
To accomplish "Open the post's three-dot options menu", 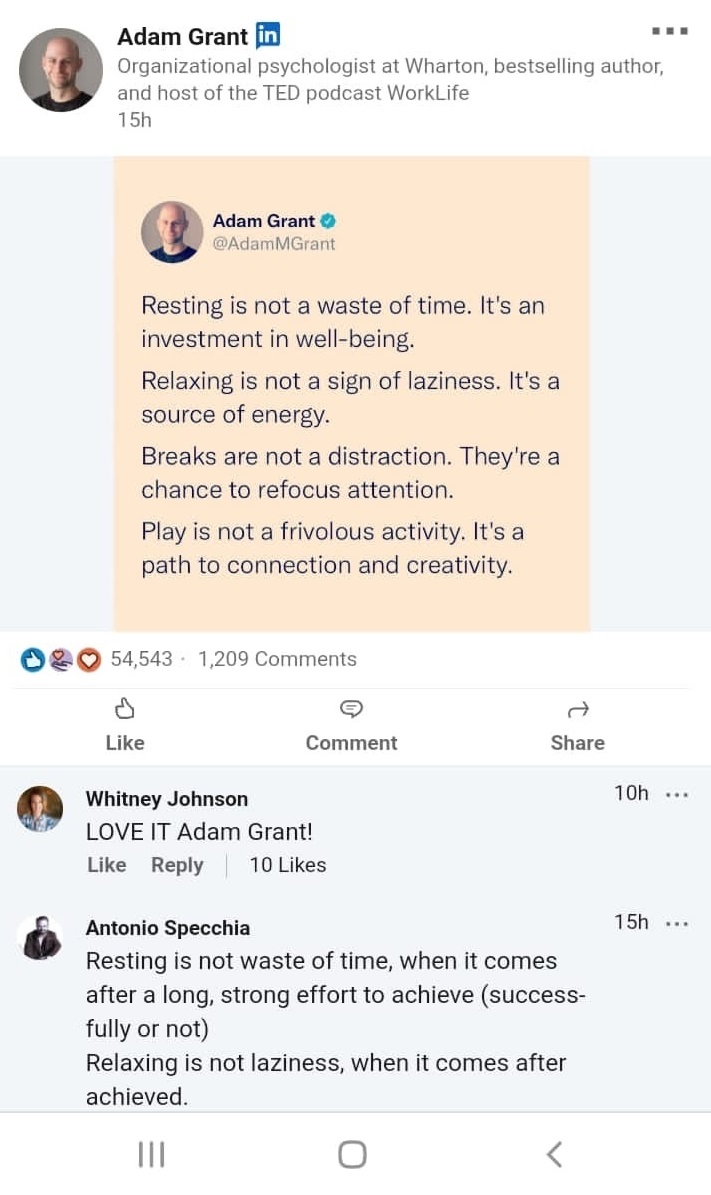I will coord(669,31).
